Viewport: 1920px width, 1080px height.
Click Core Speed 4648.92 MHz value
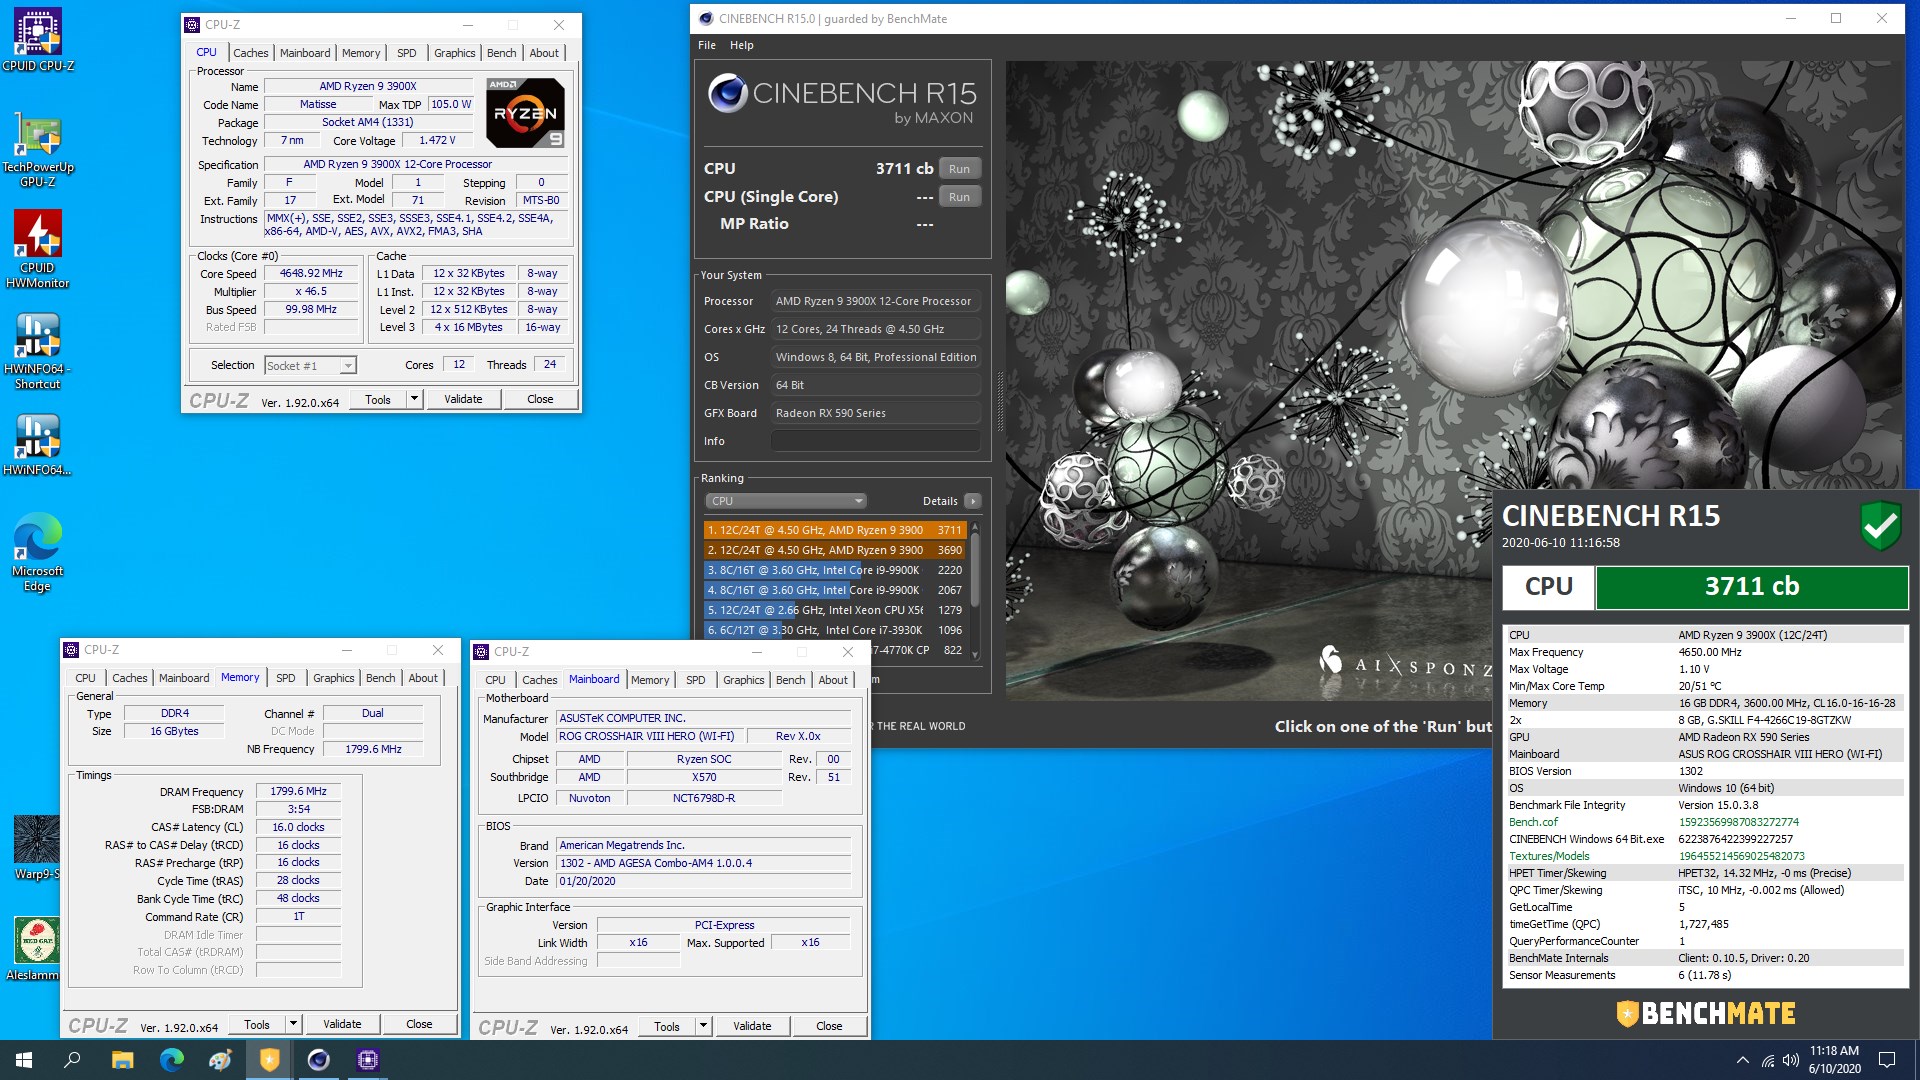point(311,273)
